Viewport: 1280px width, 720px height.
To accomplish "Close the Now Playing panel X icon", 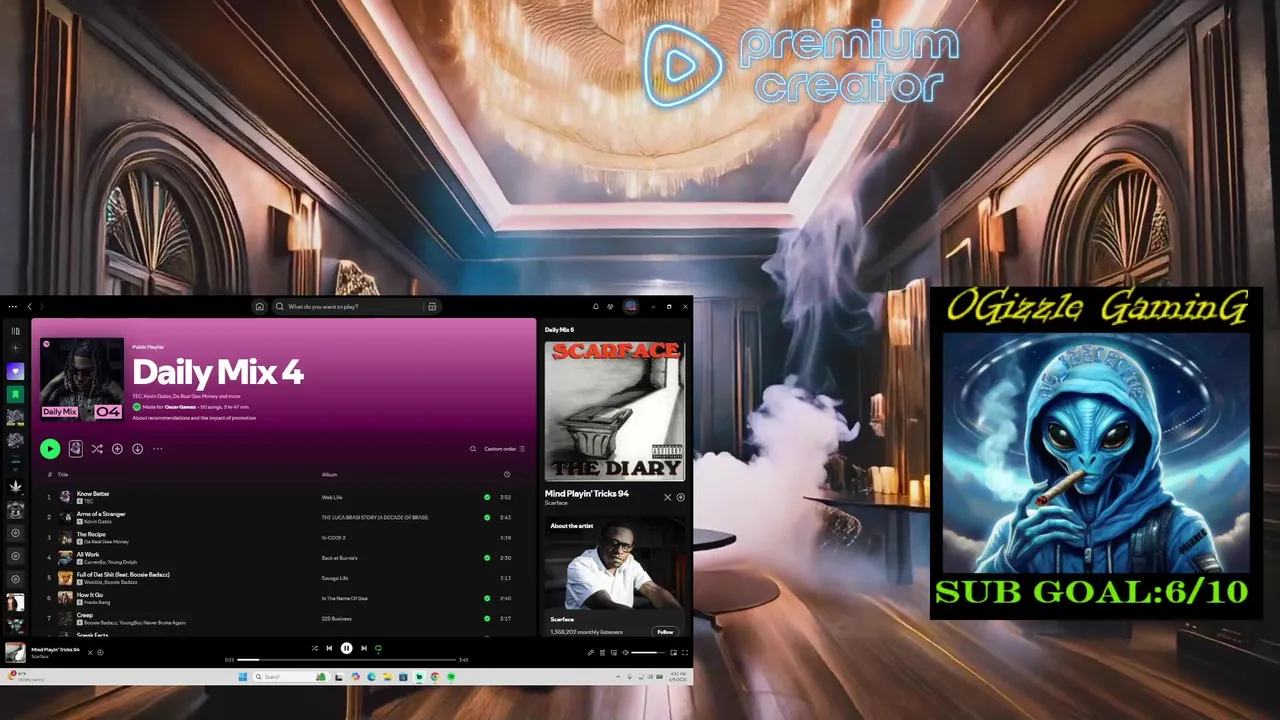I will pyautogui.click(x=668, y=497).
